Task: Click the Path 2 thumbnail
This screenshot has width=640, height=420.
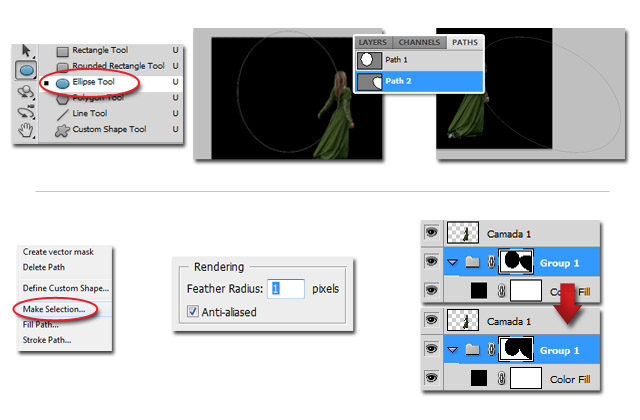Action: point(369,82)
